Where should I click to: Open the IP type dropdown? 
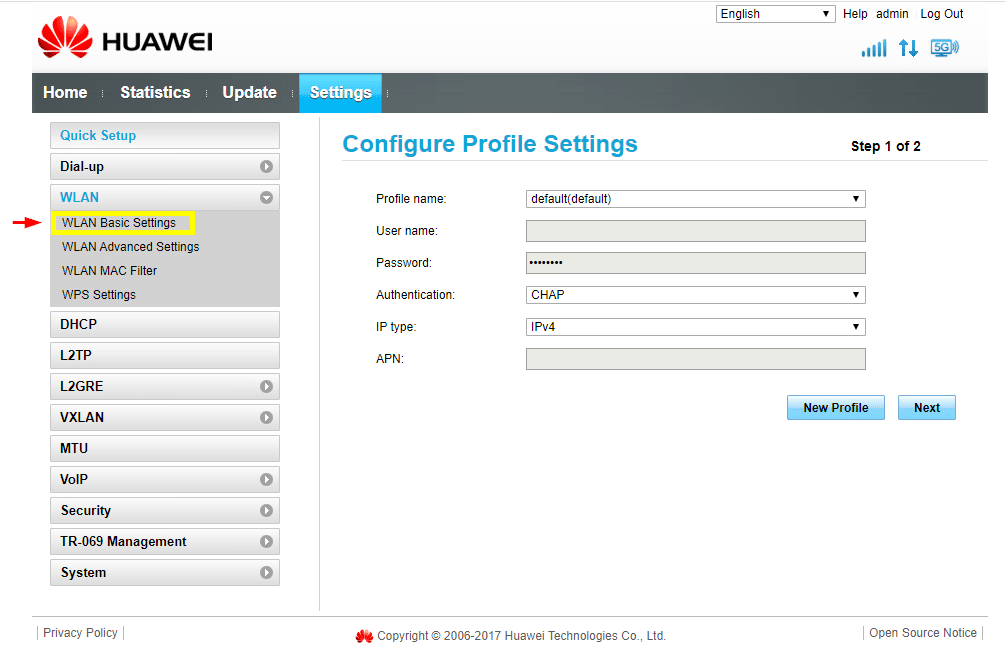click(695, 327)
